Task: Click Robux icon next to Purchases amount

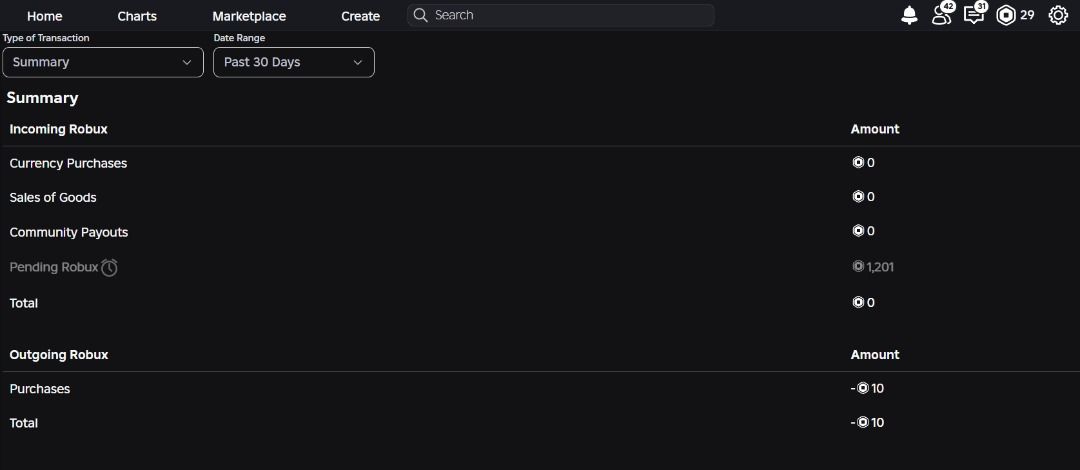Action: click(863, 388)
